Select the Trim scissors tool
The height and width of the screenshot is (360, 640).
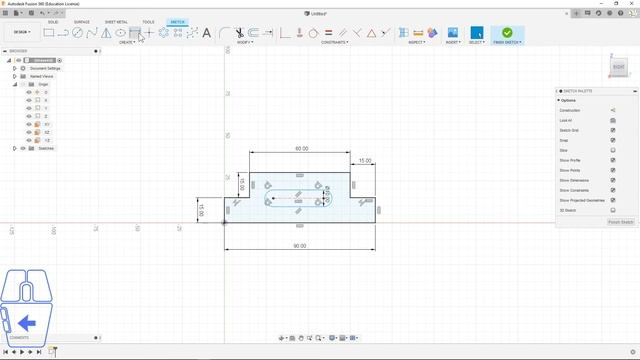pos(239,33)
